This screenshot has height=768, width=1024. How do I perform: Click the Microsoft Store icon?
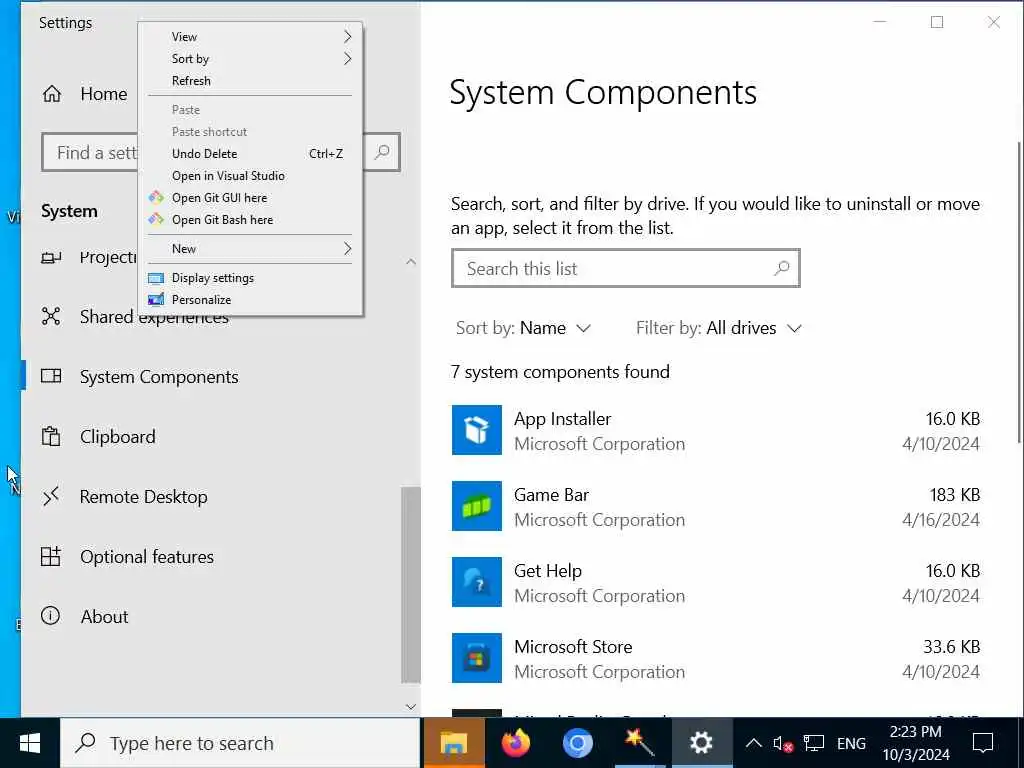[x=477, y=658]
